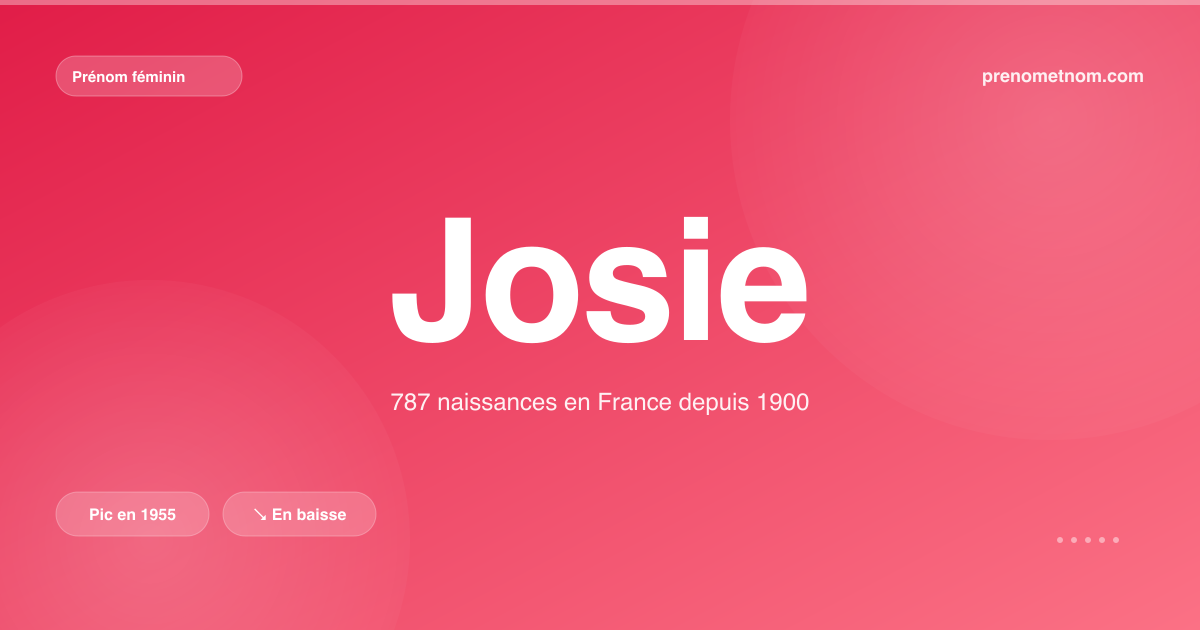1200x630 pixels.
Task: Select the large "Josie" name heading
Action: pos(599,279)
